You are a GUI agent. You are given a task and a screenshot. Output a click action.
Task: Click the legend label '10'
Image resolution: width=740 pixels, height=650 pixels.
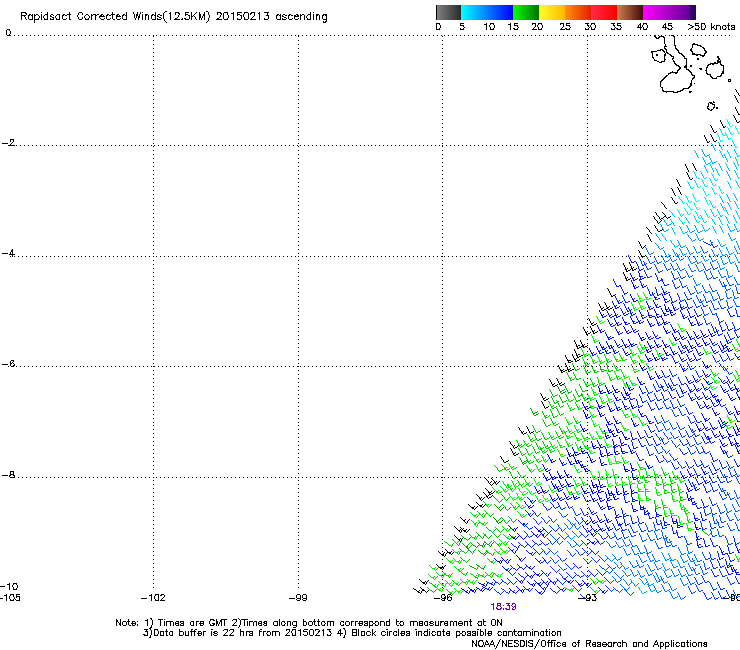489,27
